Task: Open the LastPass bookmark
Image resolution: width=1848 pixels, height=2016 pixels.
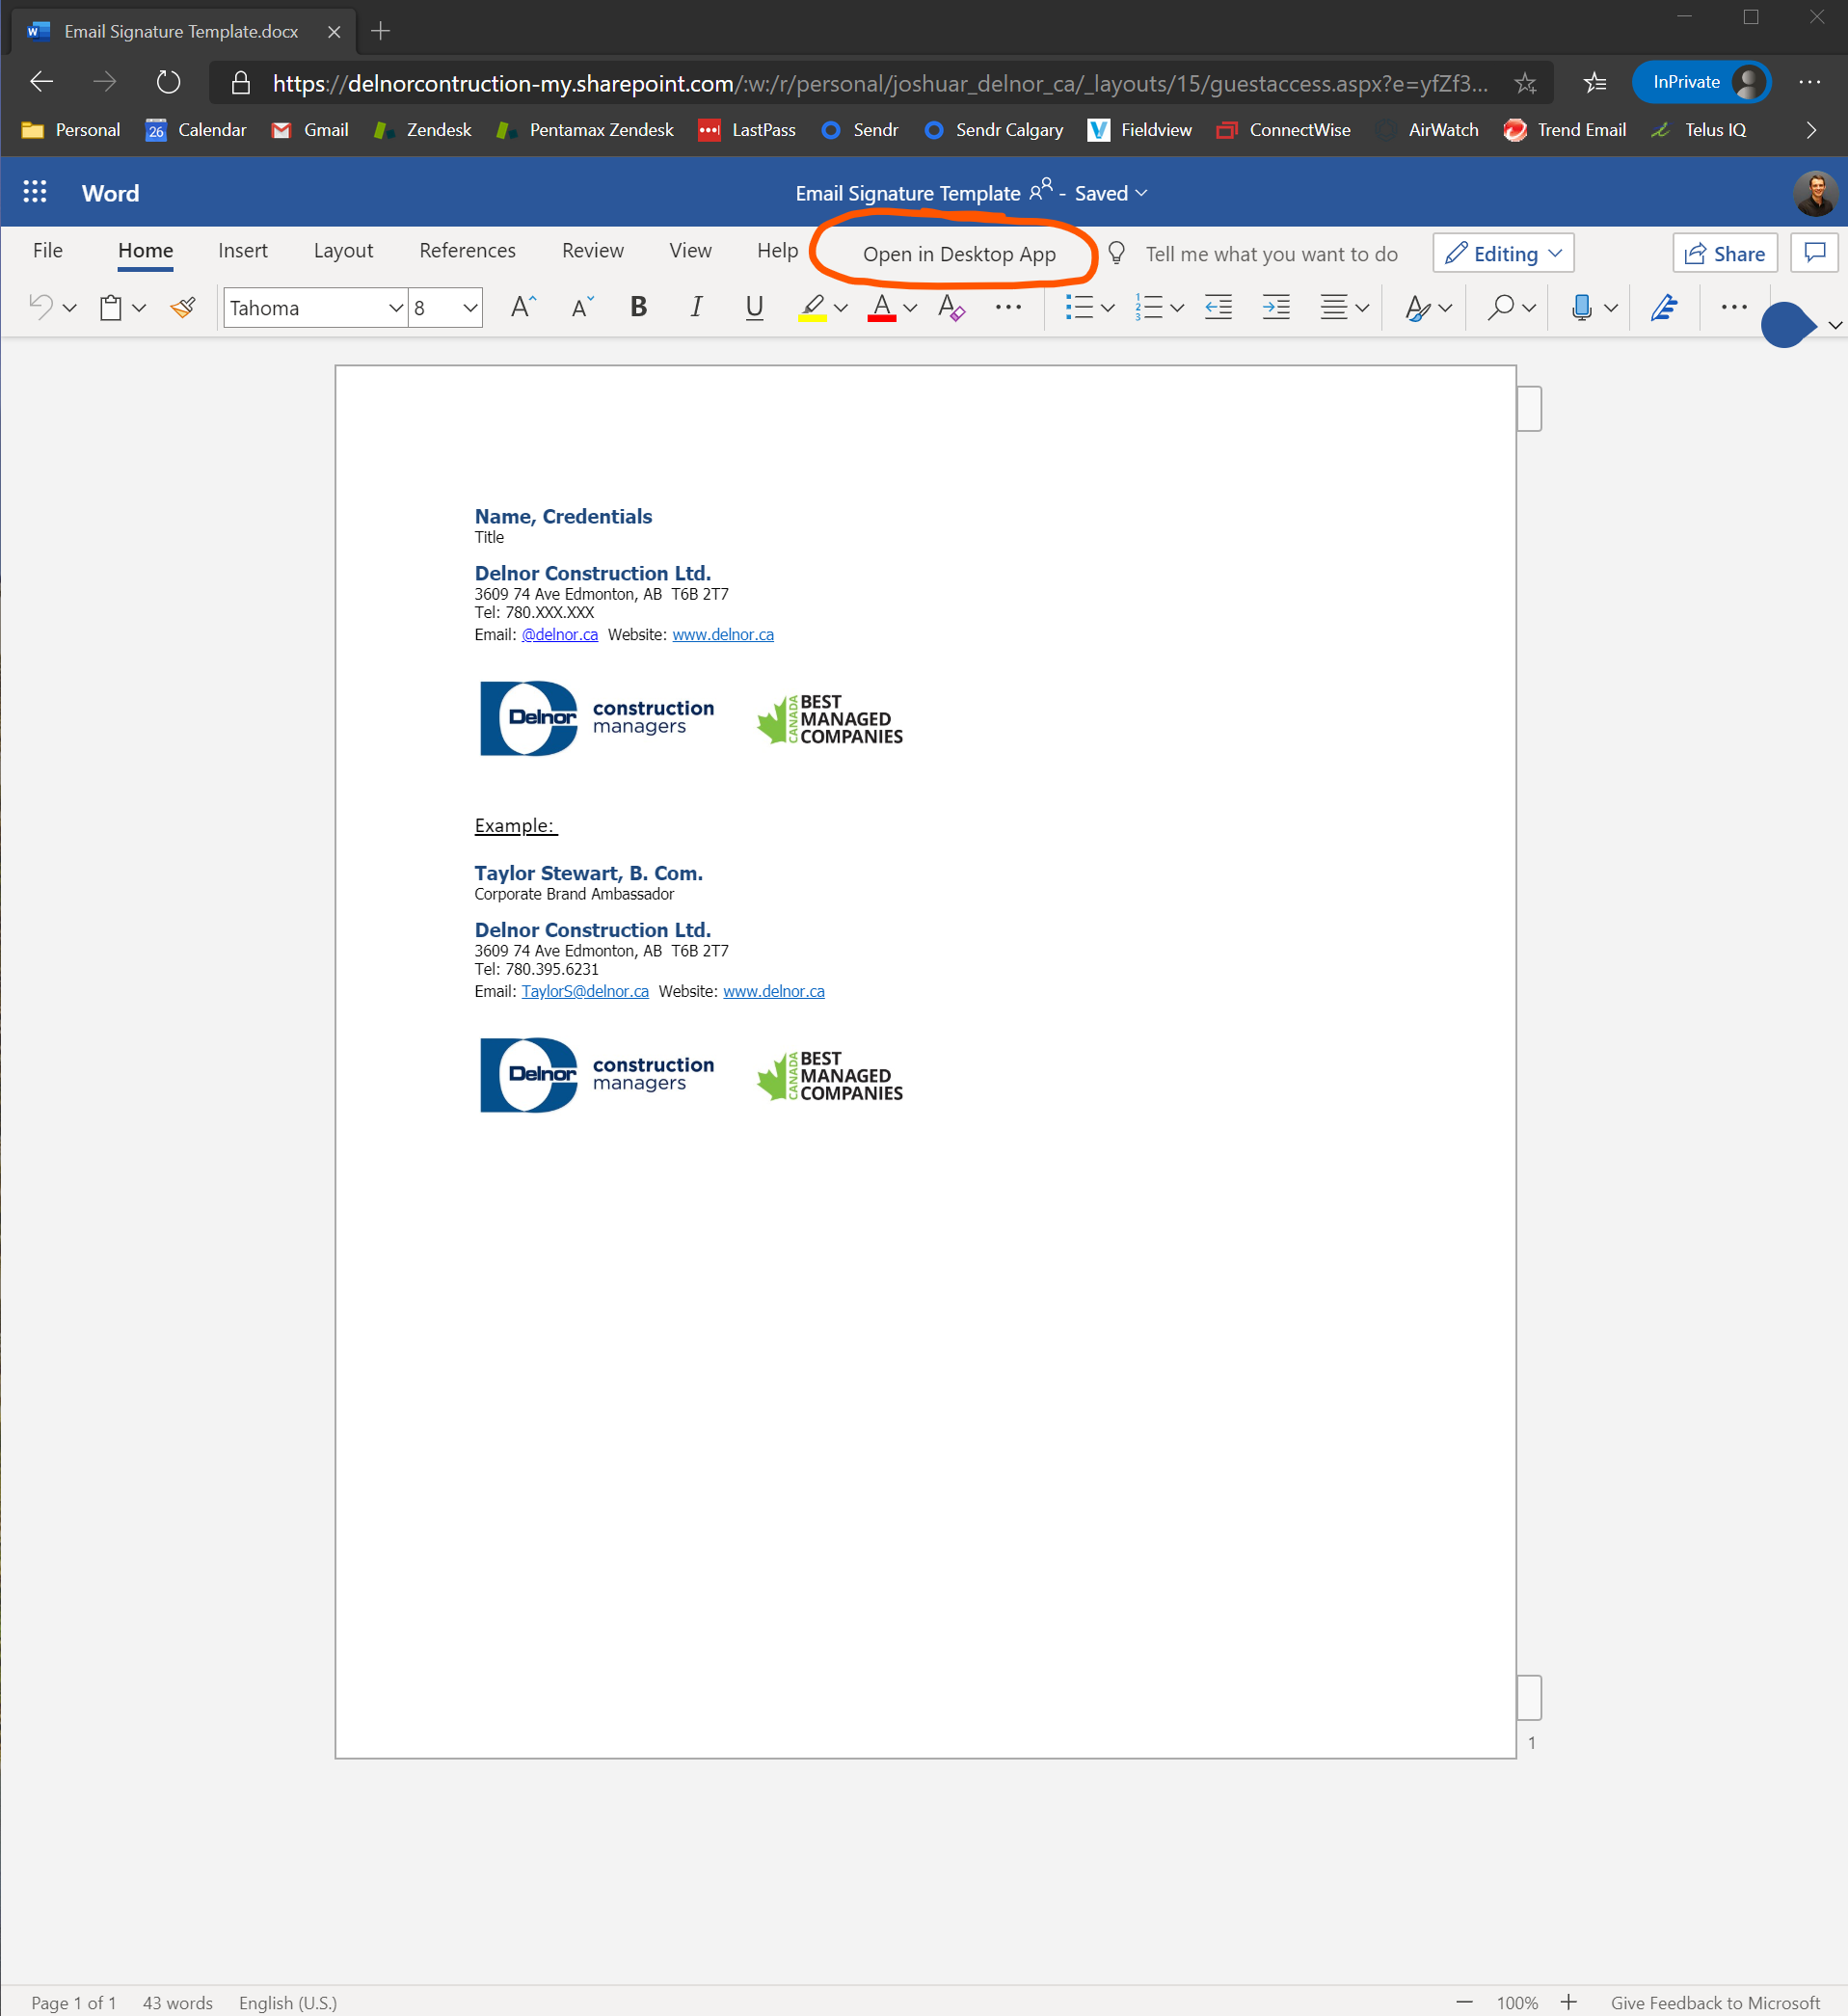Action: point(746,130)
